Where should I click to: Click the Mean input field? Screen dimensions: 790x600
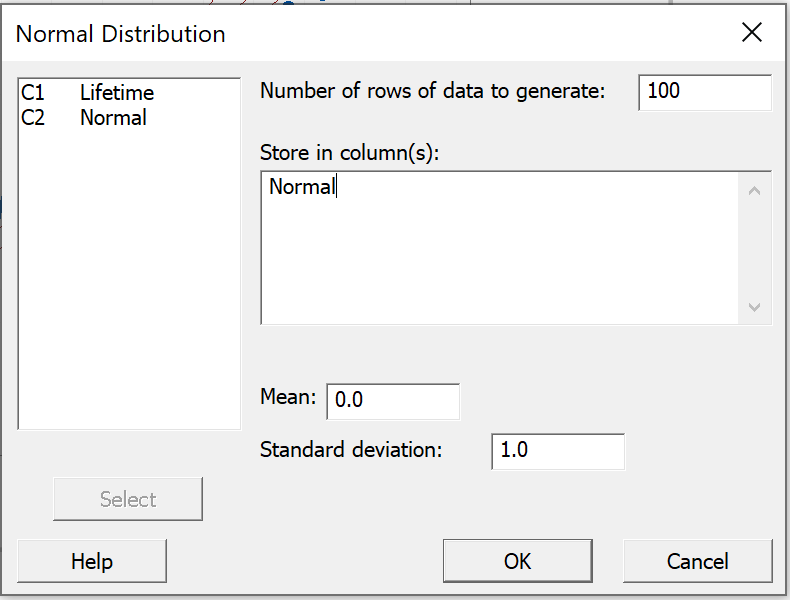point(393,401)
